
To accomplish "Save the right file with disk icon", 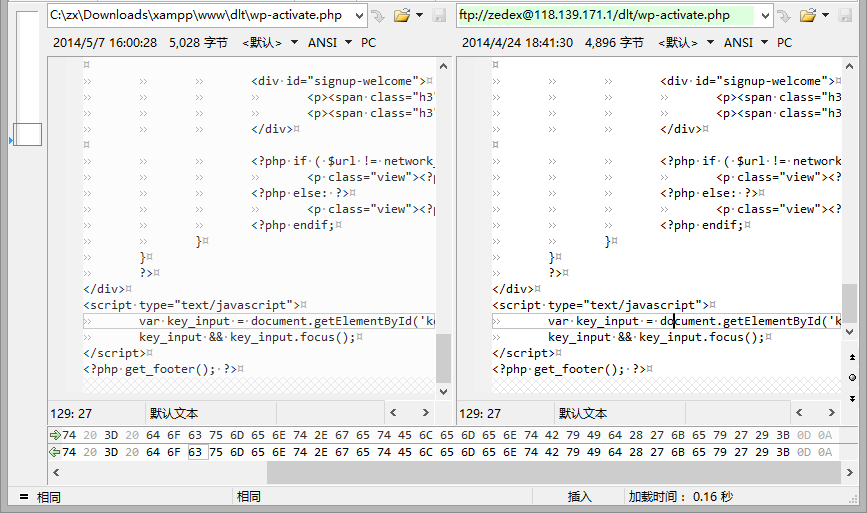I will coord(846,16).
